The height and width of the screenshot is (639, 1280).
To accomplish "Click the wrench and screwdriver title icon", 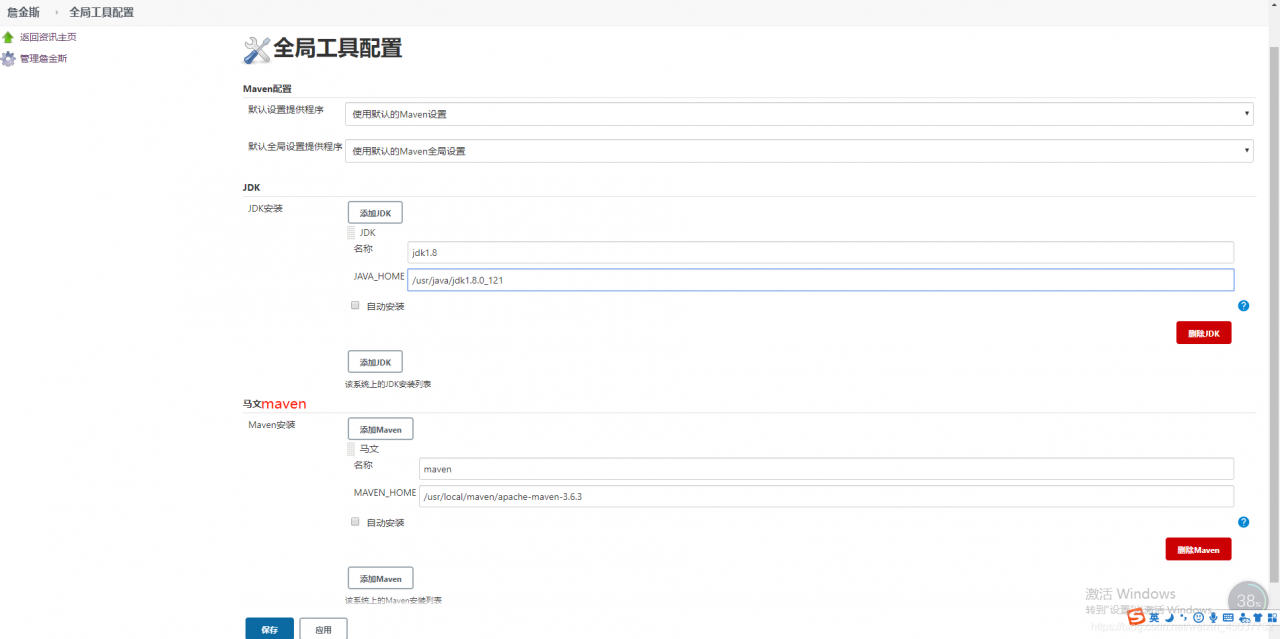I will pos(257,49).
